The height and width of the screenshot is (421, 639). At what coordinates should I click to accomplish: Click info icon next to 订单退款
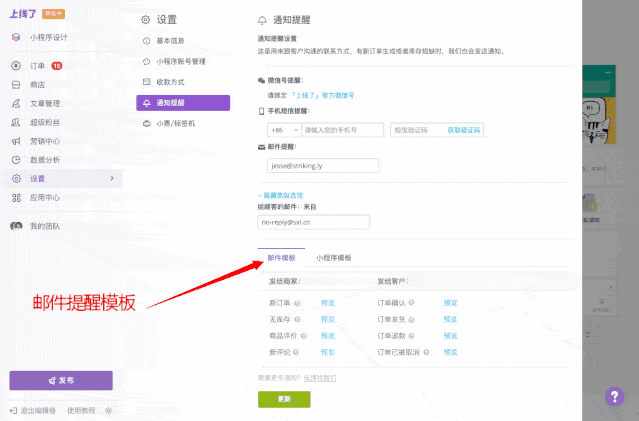coord(411,336)
